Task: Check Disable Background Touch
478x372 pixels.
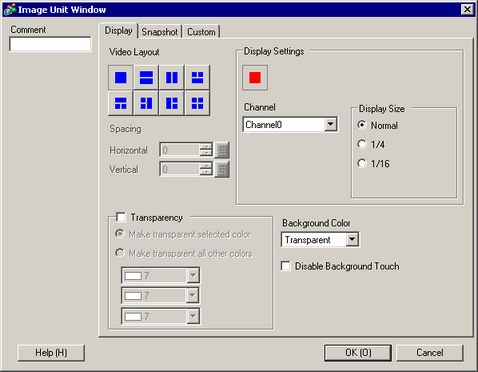Action: [286, 266]
